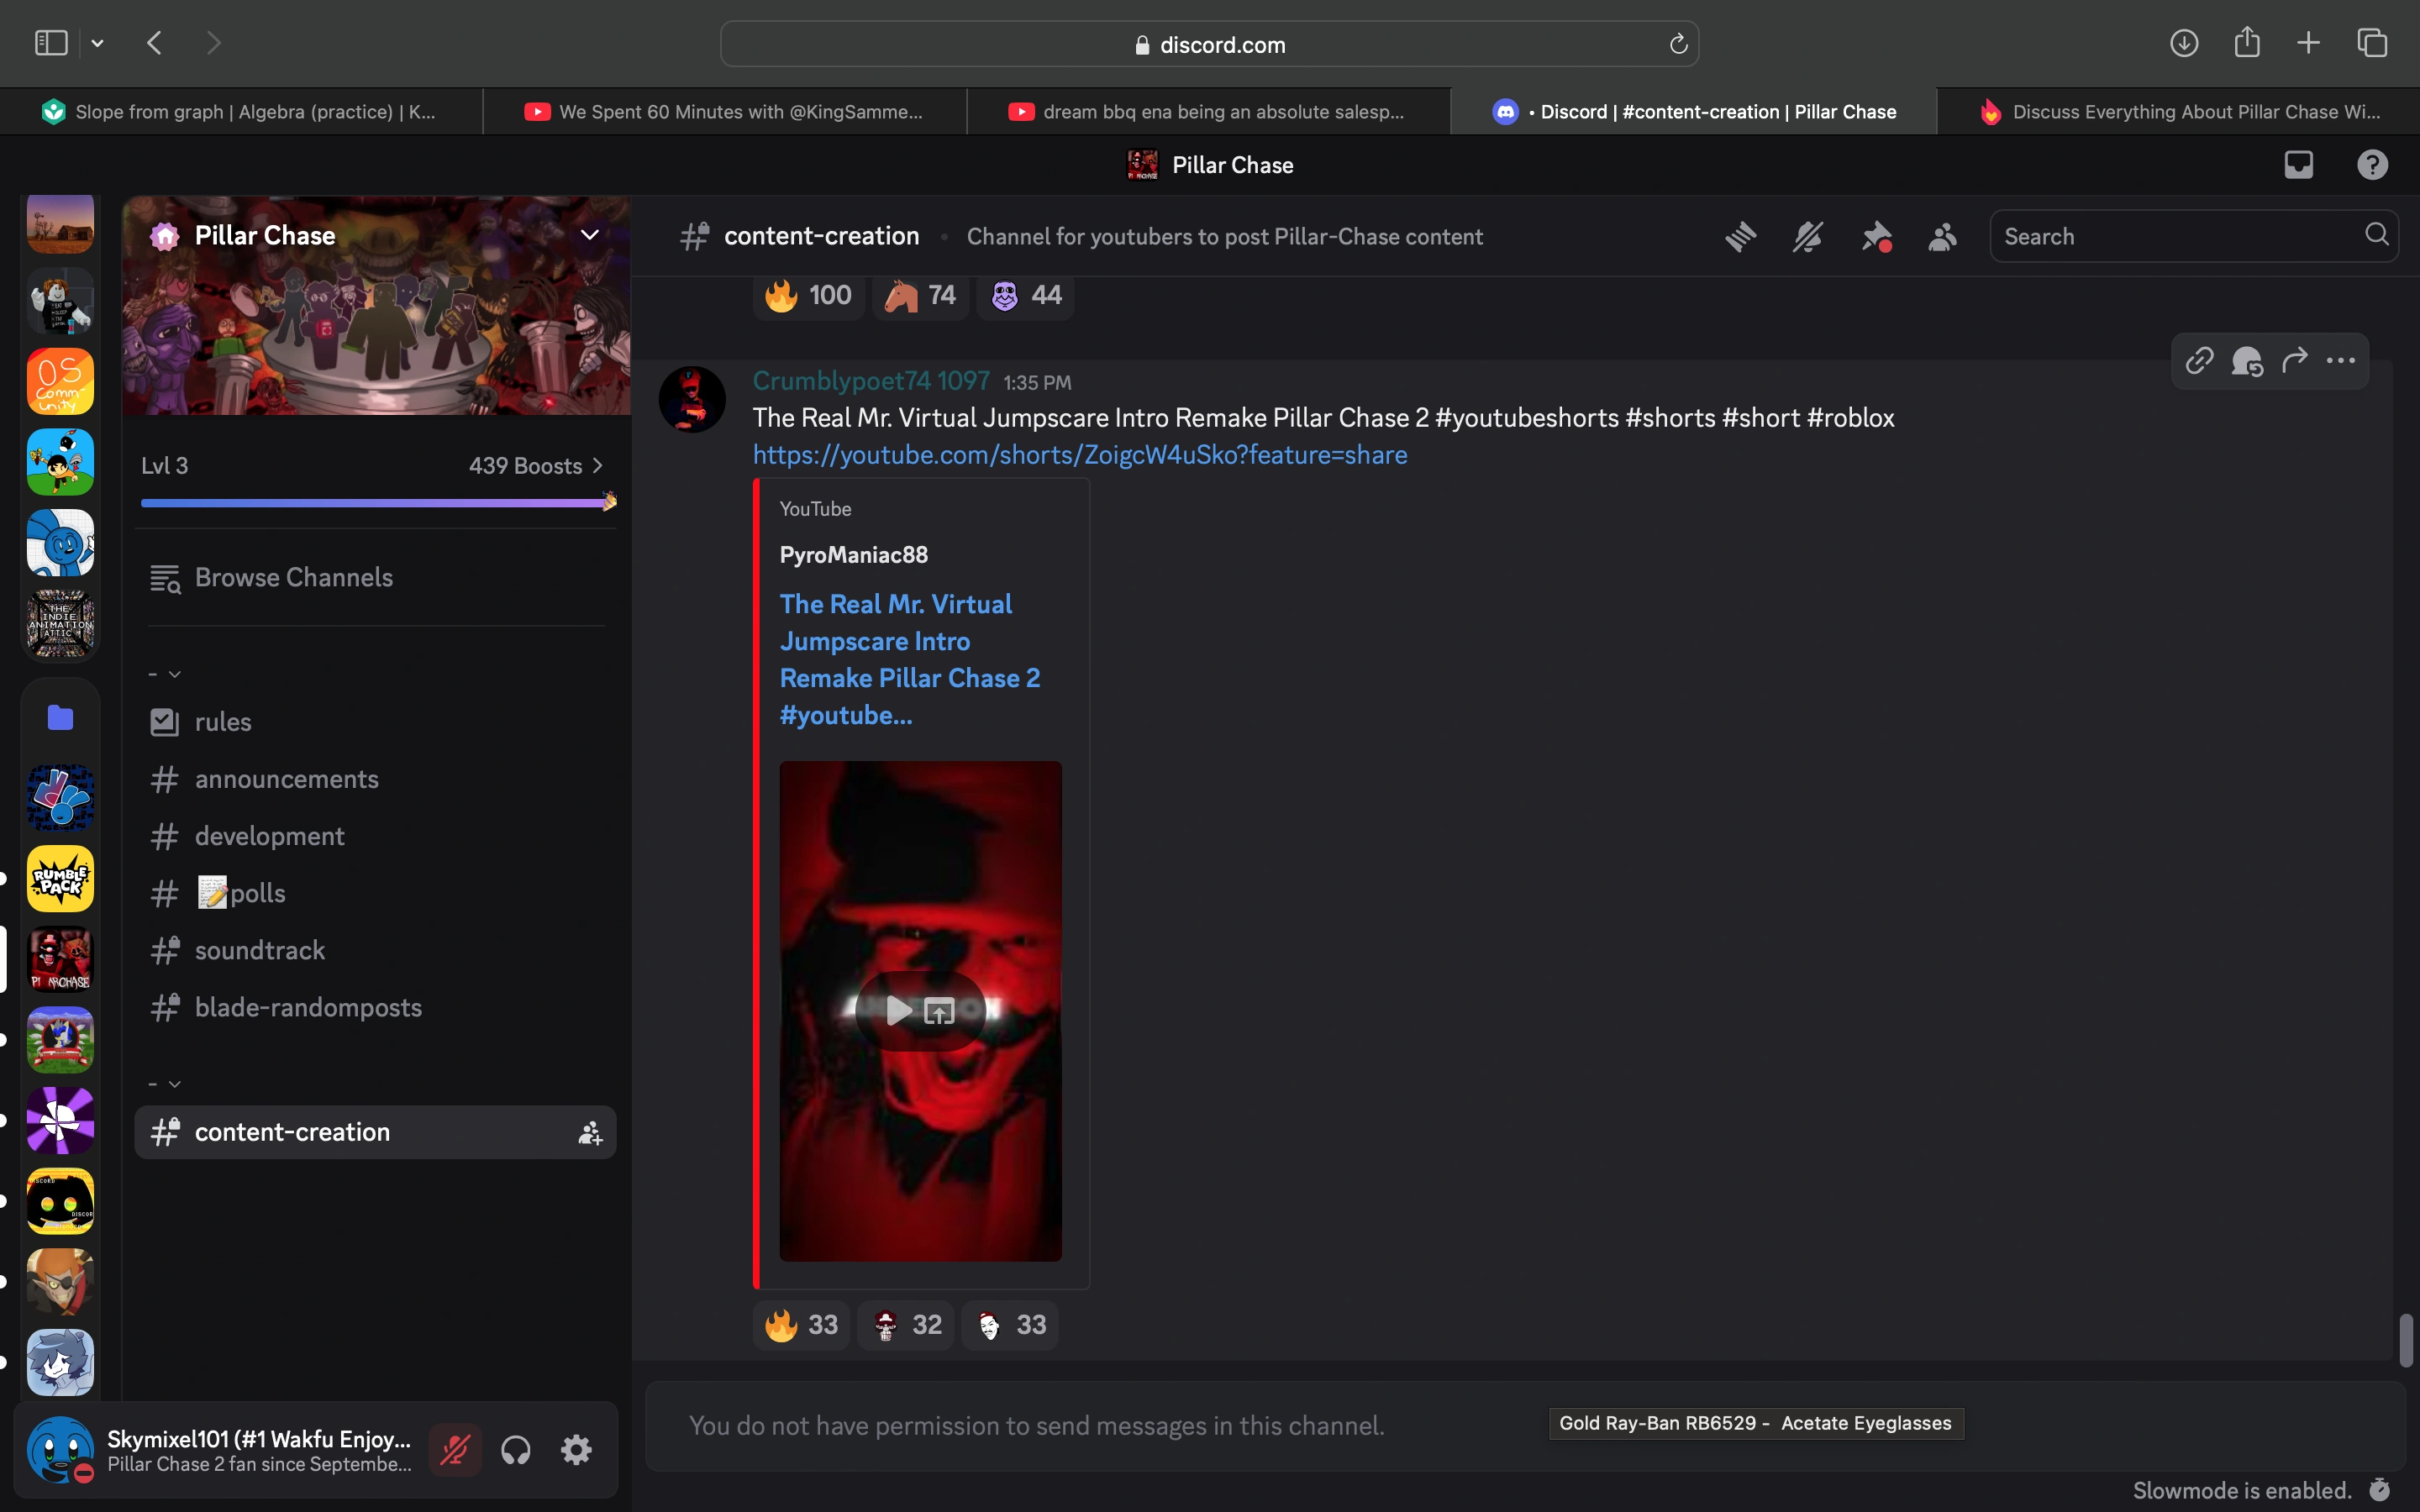Image resolution: width=2420 pixels, height=1512 pixels.
Task: Play the embedded YouTube video
Action: (899, 1010)
